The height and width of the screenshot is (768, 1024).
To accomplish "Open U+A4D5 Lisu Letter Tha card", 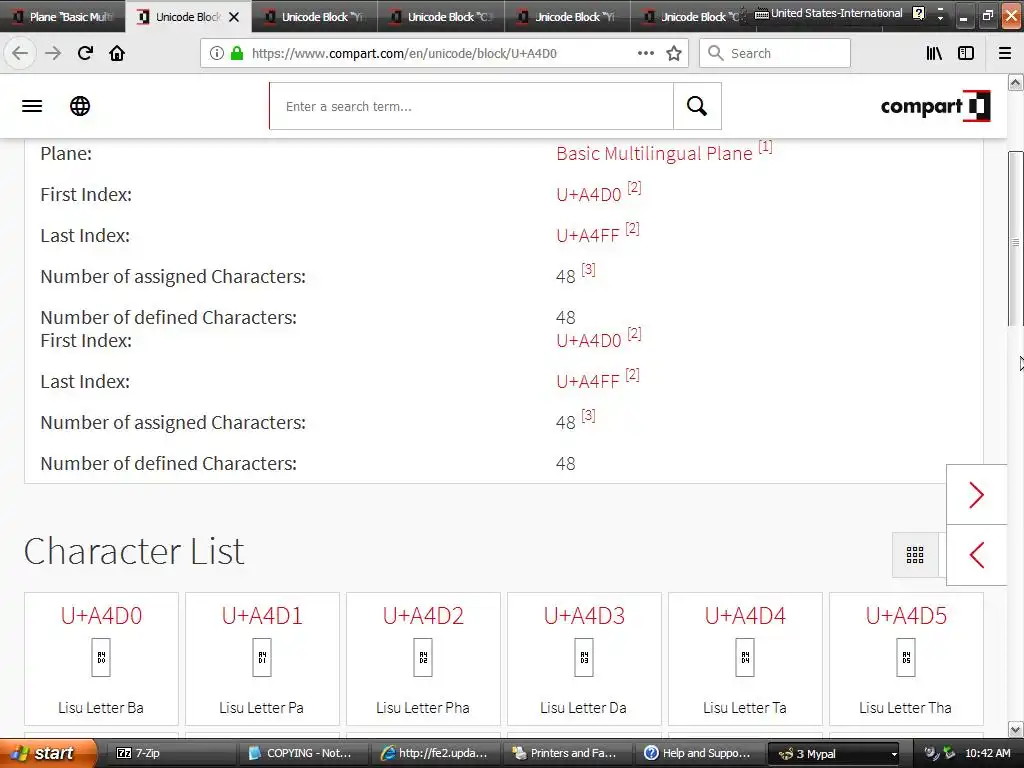I will [x=906, y=659].
